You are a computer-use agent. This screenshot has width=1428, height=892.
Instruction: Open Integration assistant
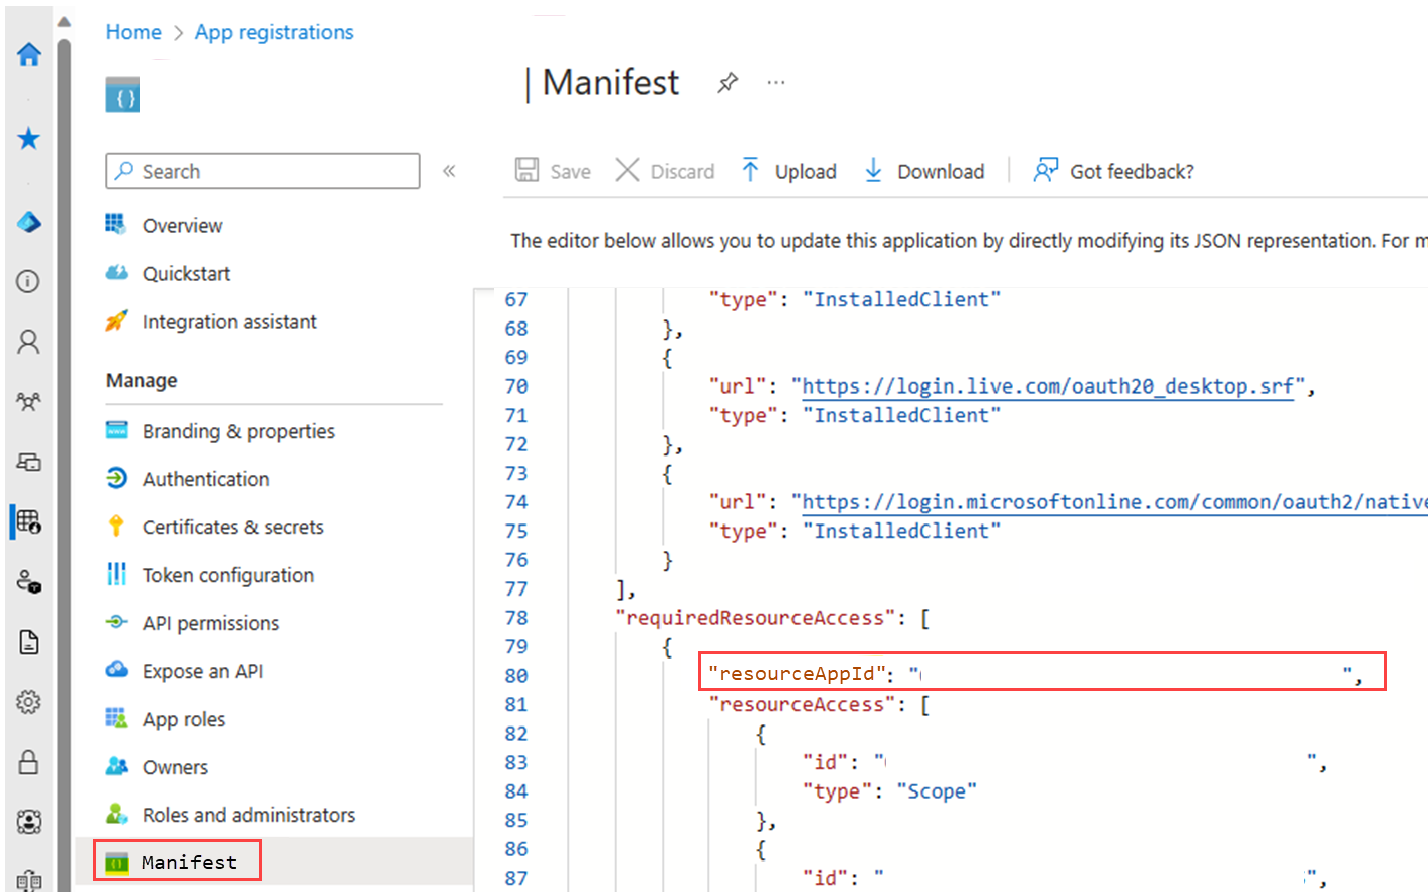click(229, 321)
